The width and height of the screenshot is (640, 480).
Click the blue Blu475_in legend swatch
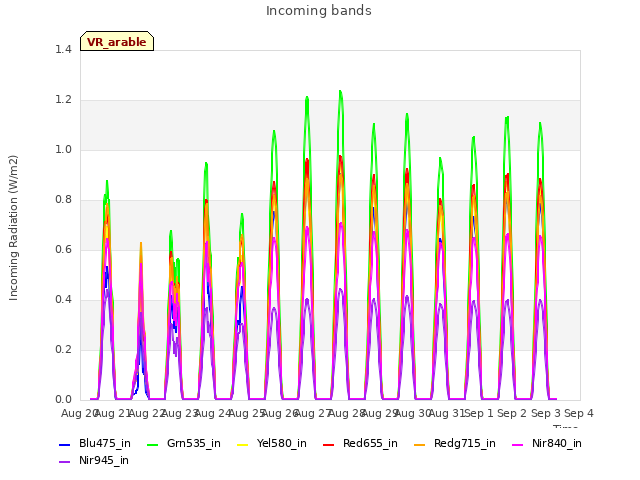point(64,444)
